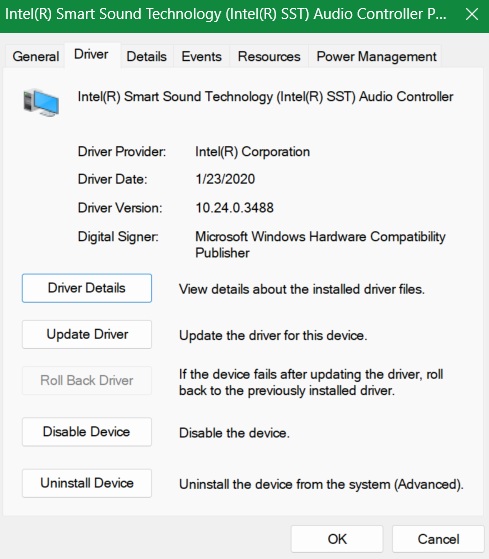Click the digital signer value Microsoft Windows Hardware Compatibility Publisher
Image resolution: width=489 pixels, height=559 pixels.
(x=320, y=245)
